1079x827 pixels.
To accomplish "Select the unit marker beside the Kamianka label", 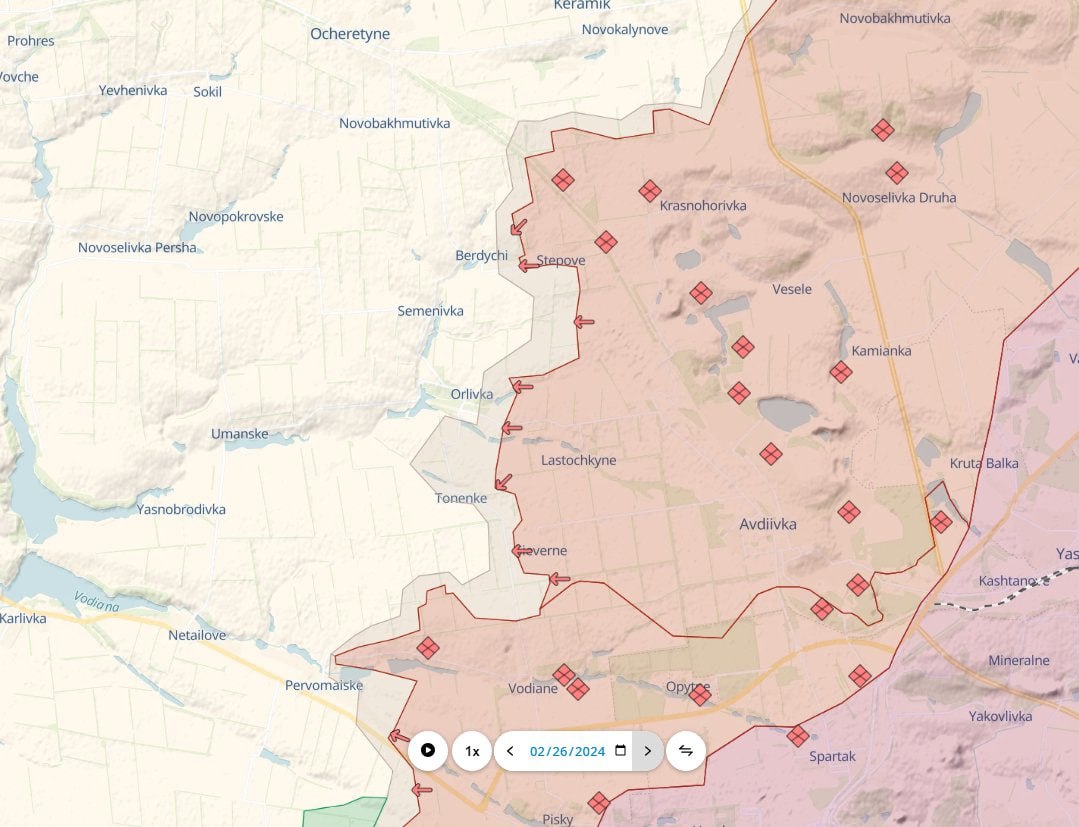I will click(x=841, y=372).
